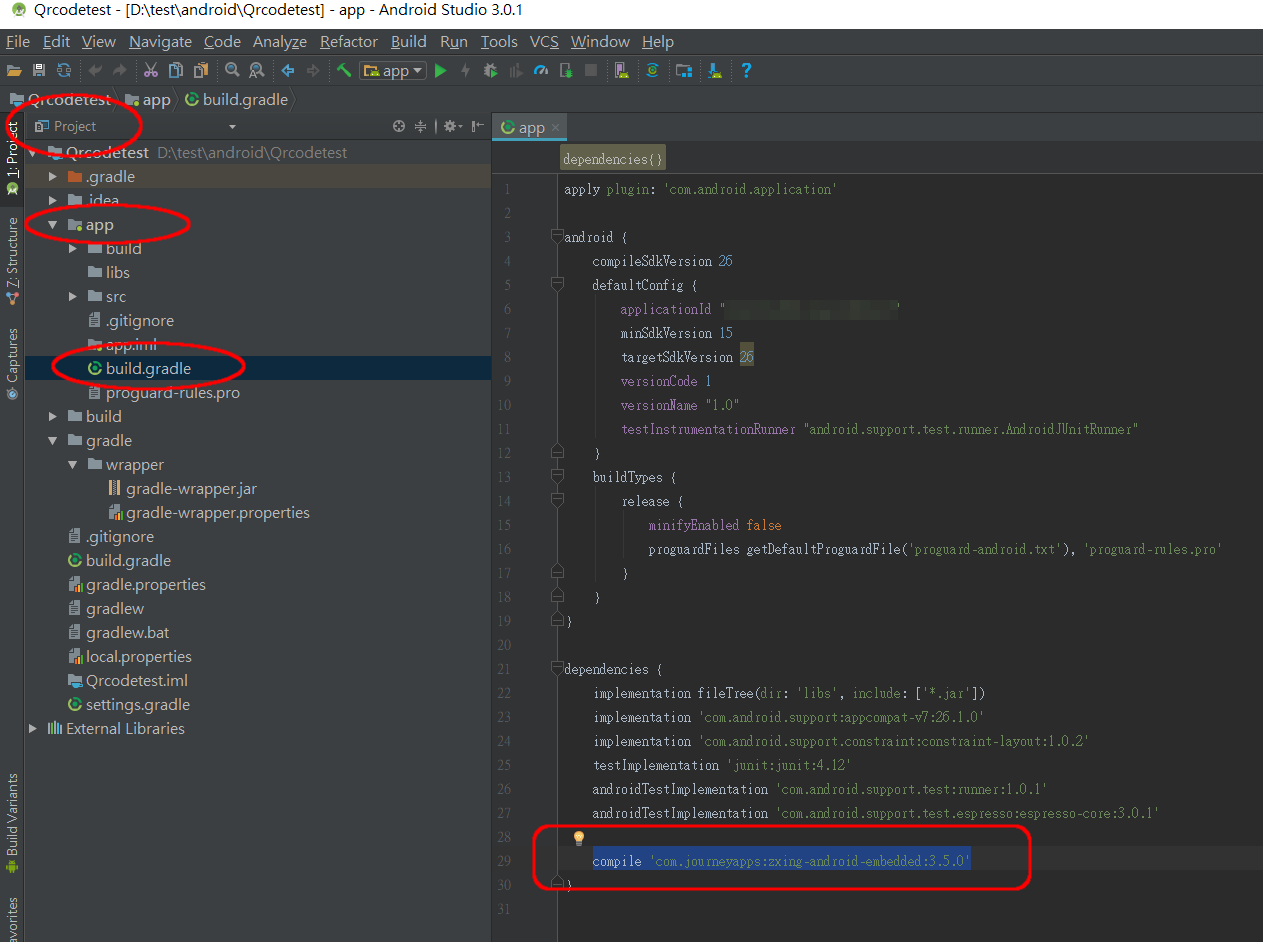Run app with green play button
This screenshot has height=942, width=1263.
click(x=440, y=70)
